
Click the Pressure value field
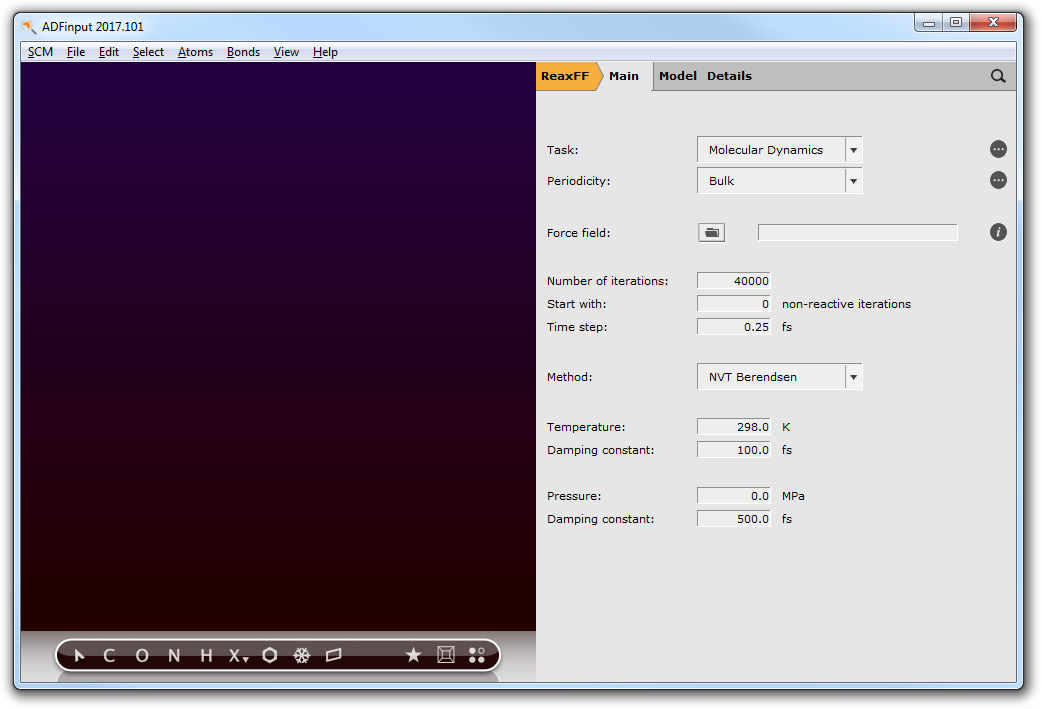[x=734, y=496]
